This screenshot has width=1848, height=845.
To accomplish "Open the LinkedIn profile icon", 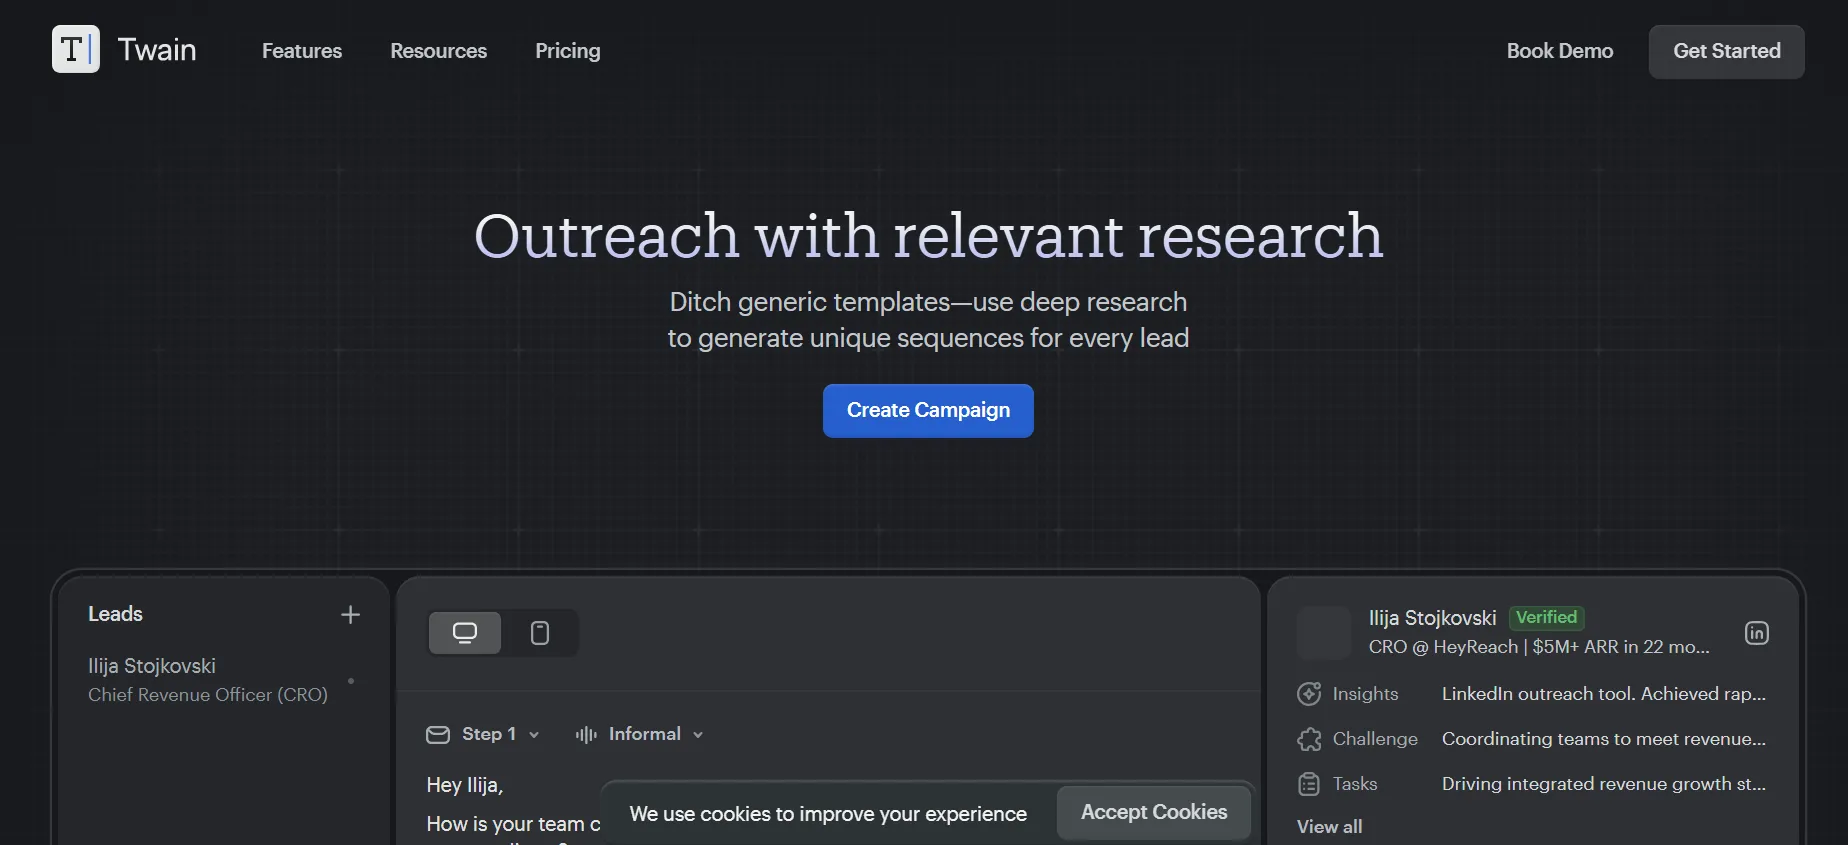I will point(1756,633).
